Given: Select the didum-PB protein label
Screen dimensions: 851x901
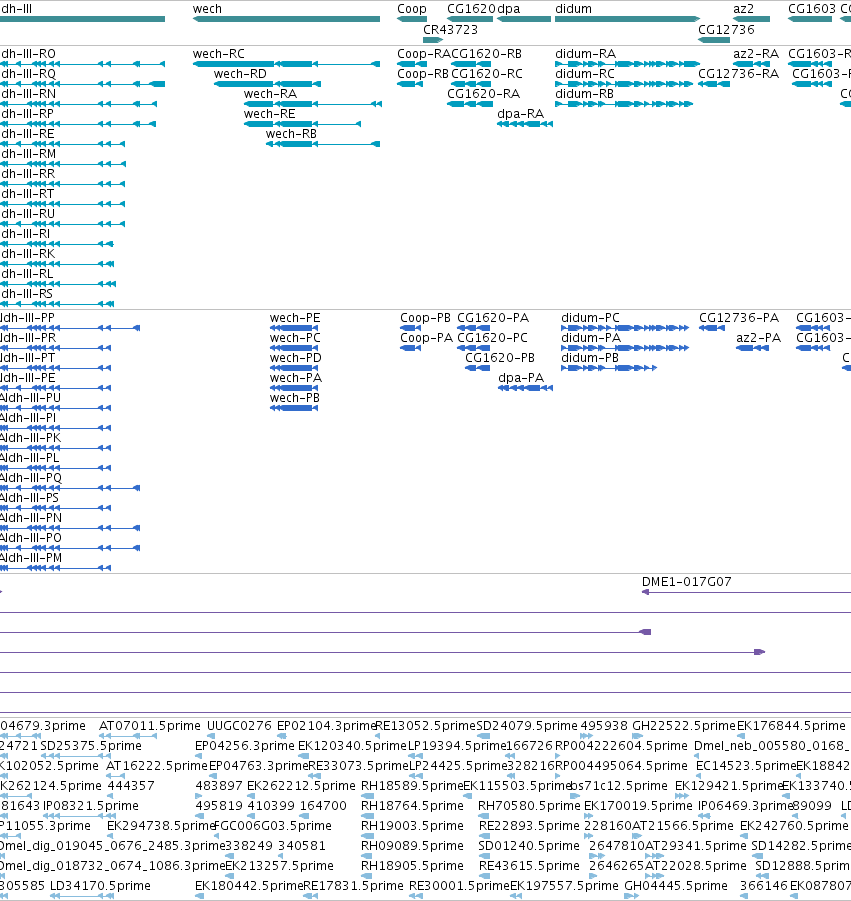Looking at the screenshot, I should pyautogui.click(x=590, y=358).
